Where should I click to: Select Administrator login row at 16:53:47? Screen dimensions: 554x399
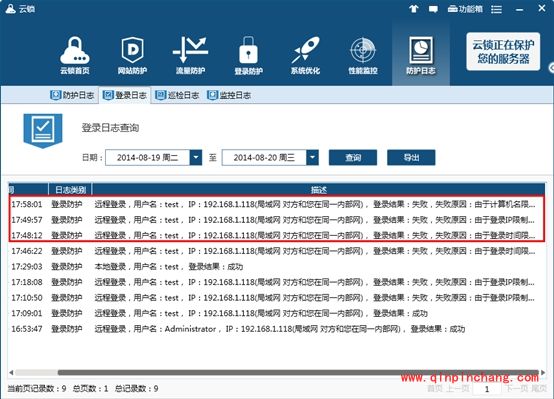tap(276, 329)
